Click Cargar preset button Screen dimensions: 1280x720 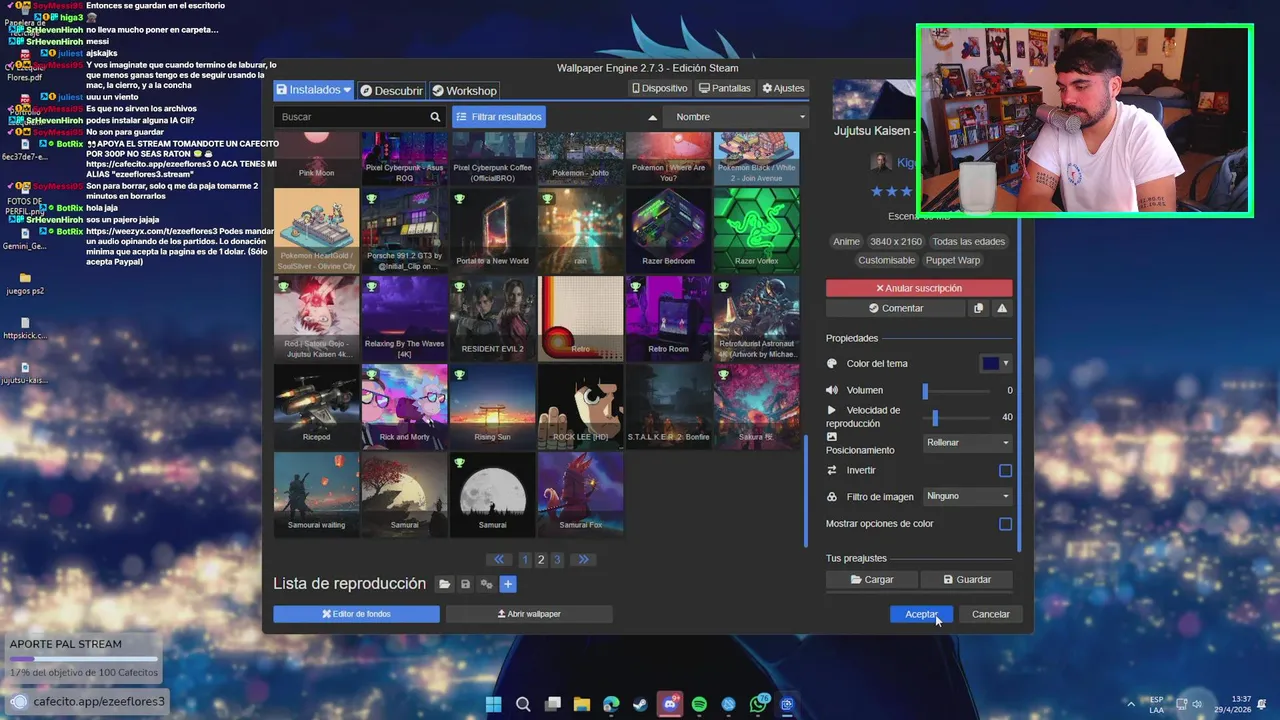tap(872, 579)
